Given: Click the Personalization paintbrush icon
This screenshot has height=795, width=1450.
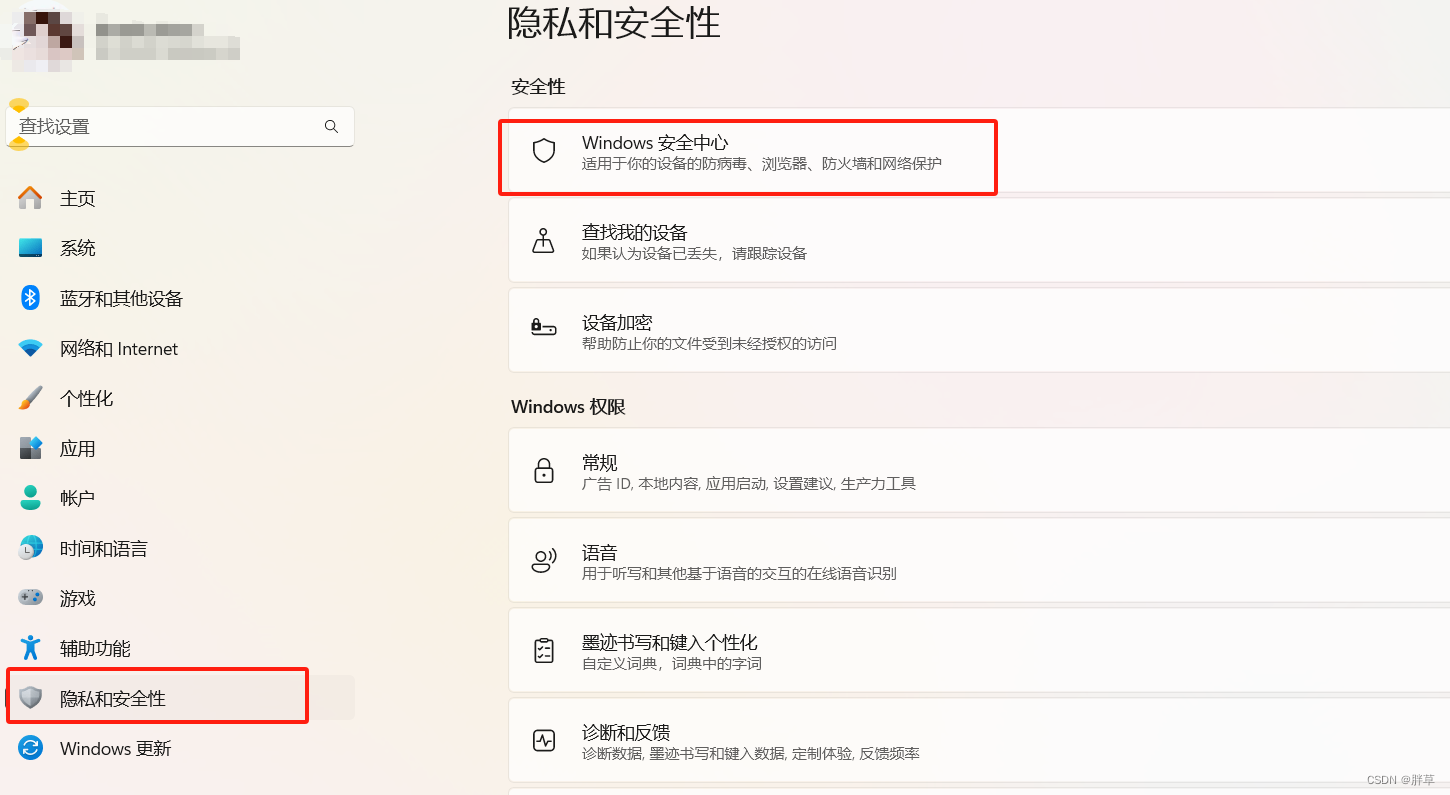Looking at the screenshot, I should click(x=30, y=398).
